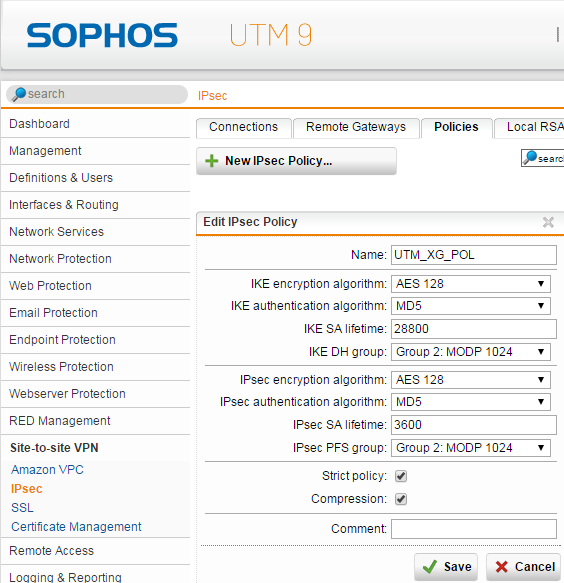This screenshot has height=583, width=564.
Task: Open Logging & Reporting menu
Action: pos(96,574)
